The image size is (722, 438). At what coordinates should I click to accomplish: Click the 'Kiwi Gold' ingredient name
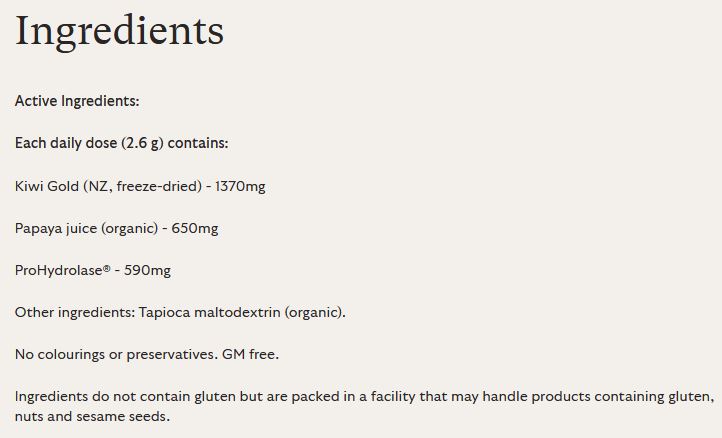click(x=46, y=186)
